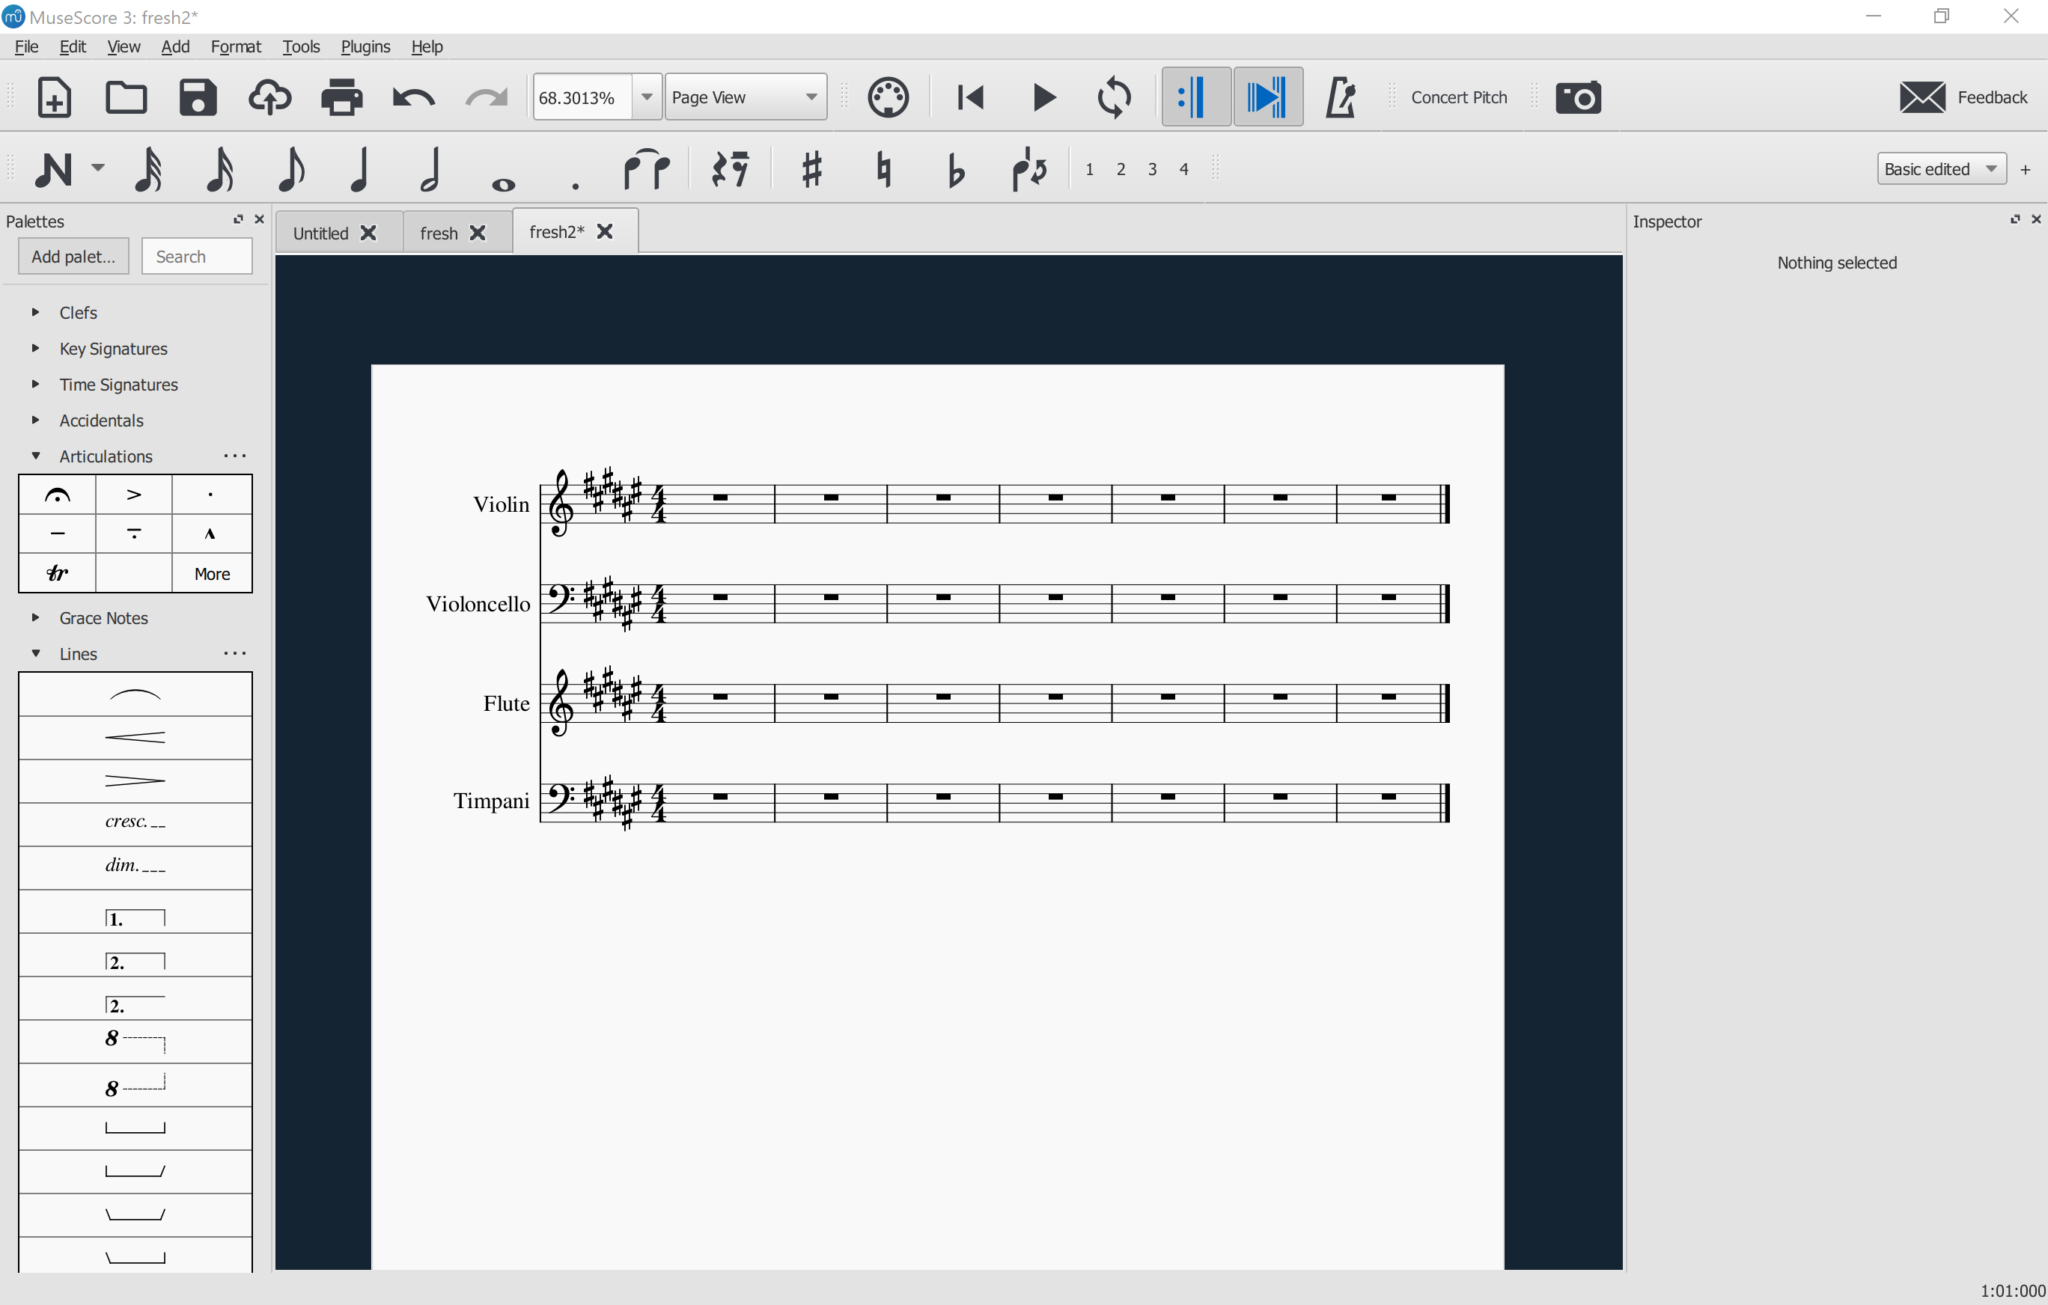Start playback with Play button
The height and width of the screenshot is (1305, 2048).
pyautogui.click(x=1043, y=97)
